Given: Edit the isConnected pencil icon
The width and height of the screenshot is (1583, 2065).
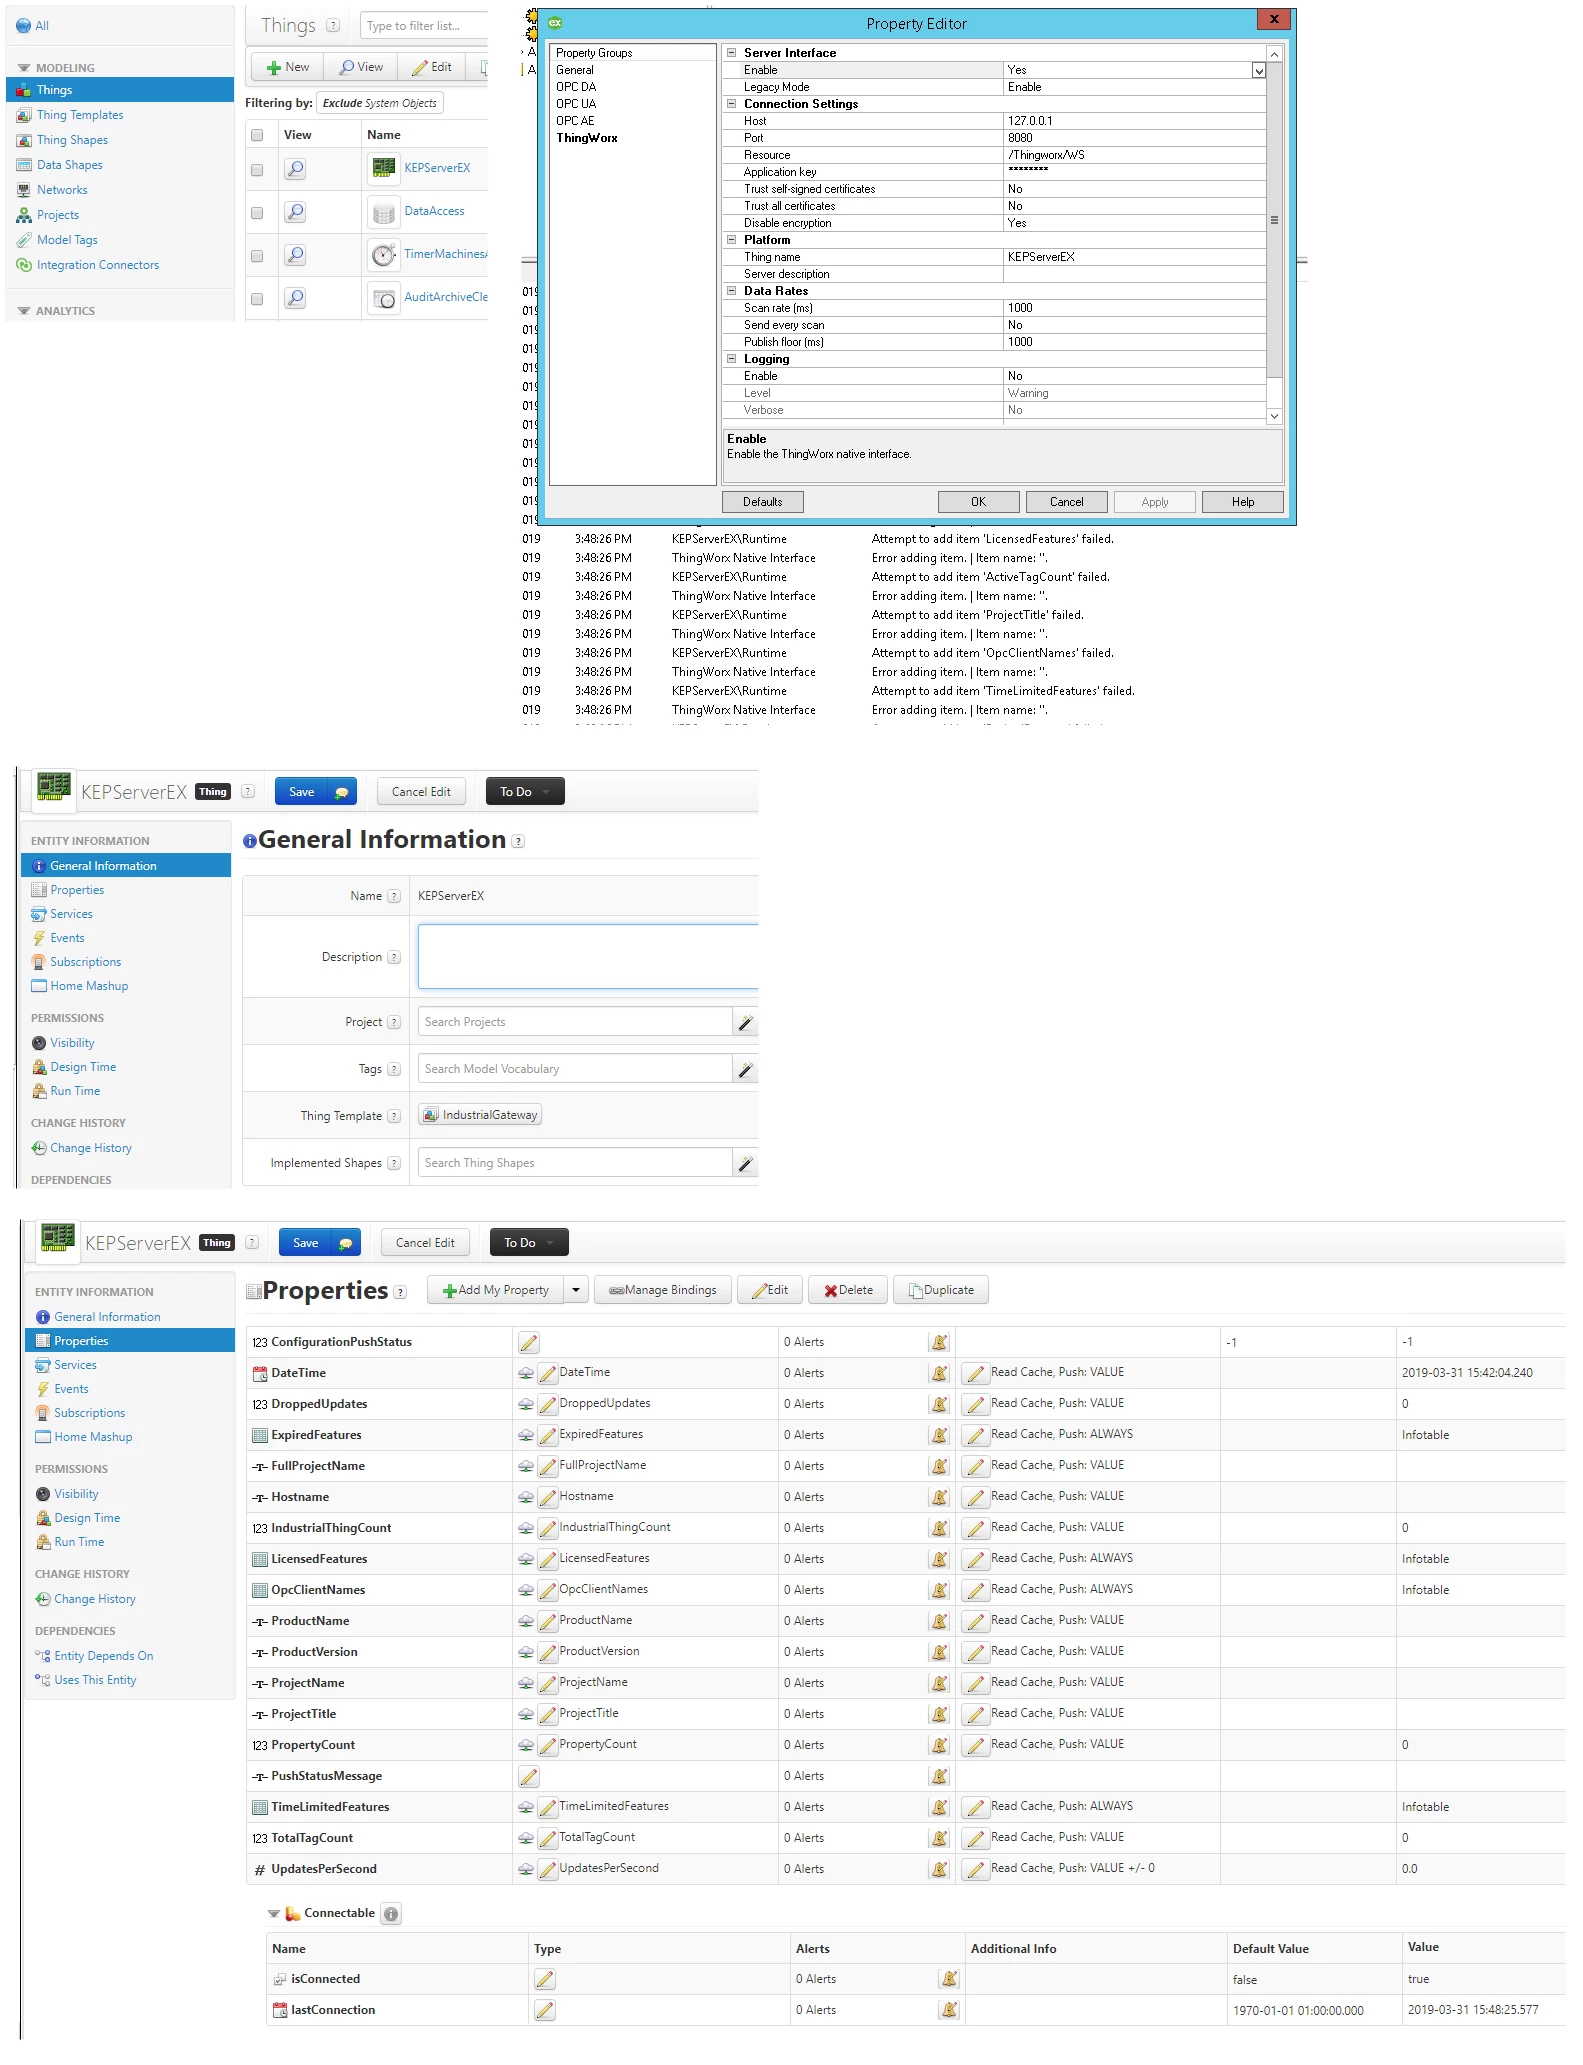Looking at the screenshot, I should click(545, 1980).
